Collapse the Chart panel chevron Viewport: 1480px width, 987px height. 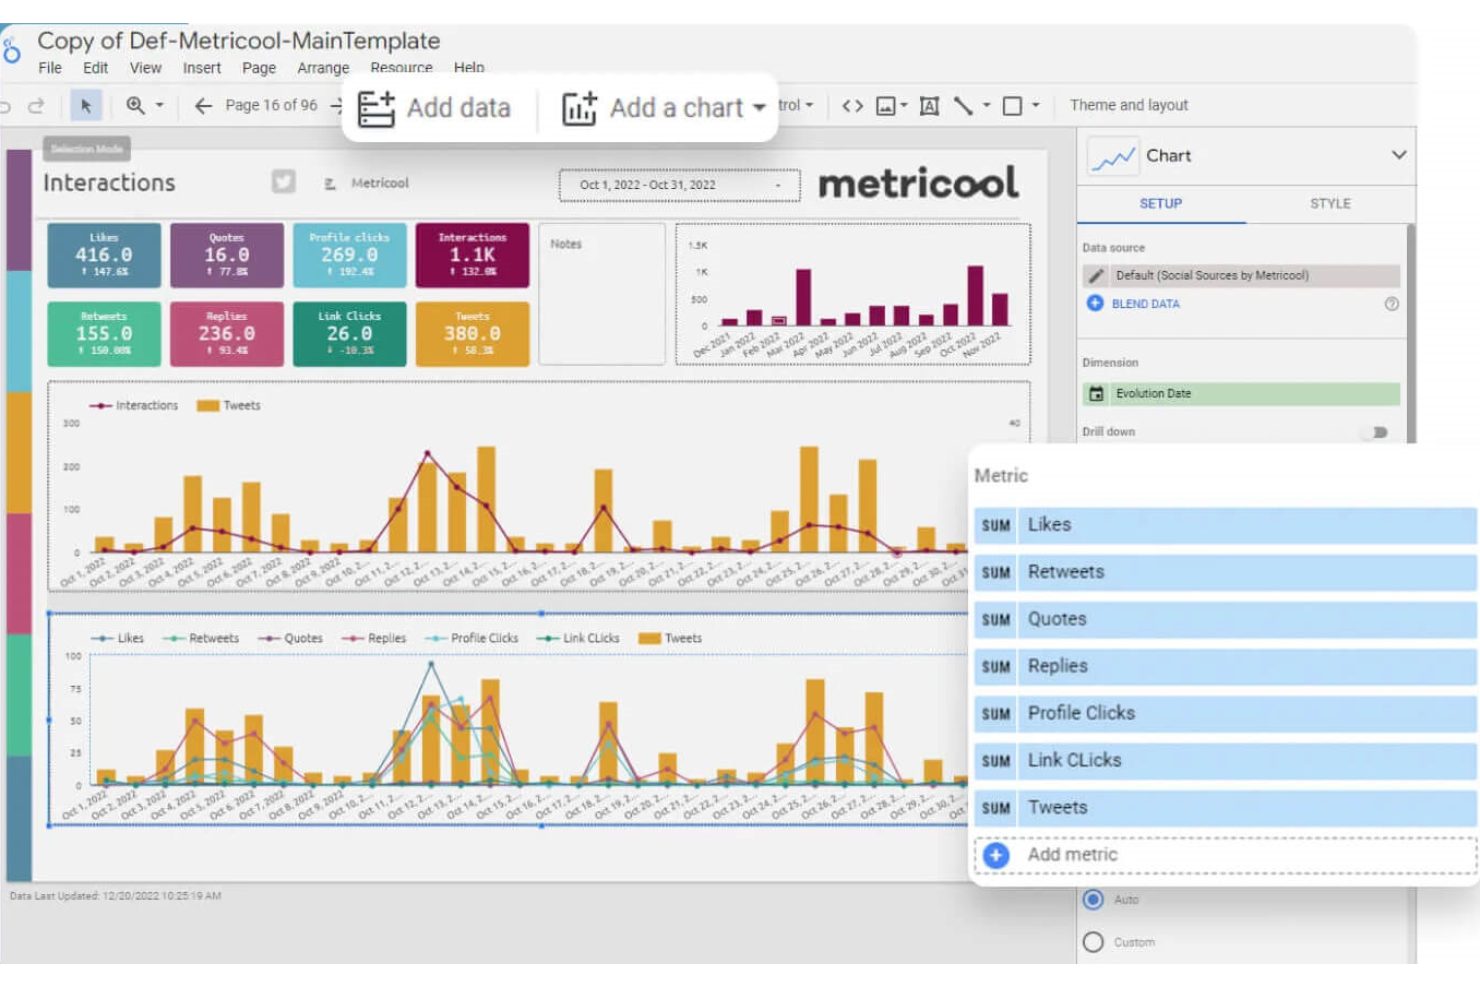(1399, 156)
